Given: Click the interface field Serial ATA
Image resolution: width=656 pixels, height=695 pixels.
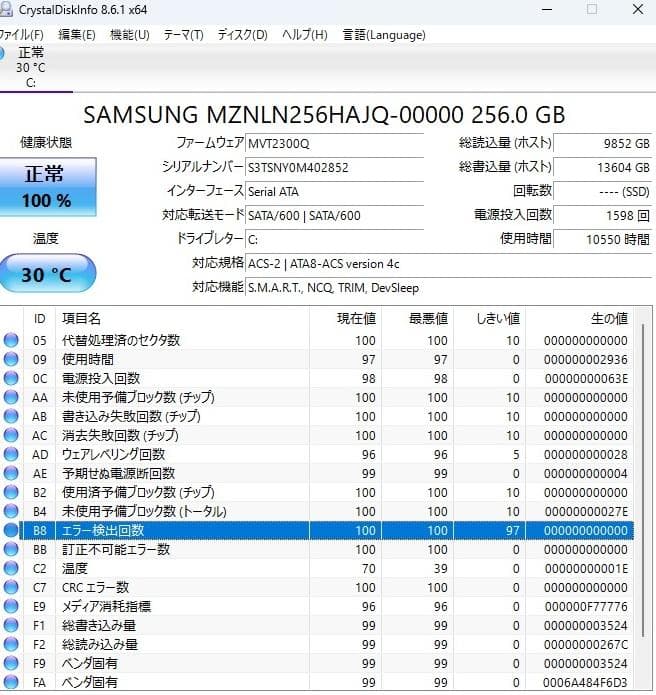Looking at the screenshot, I should click(x=334, y=191).
